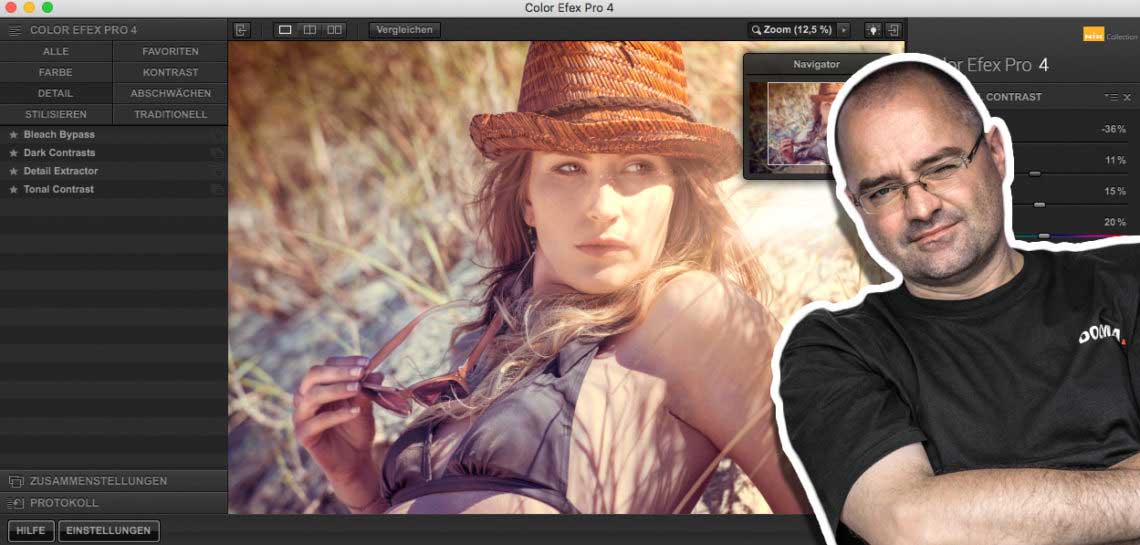Click the EINSTELLUNGEN button
1140x545 pixels.
click(108, 530)
